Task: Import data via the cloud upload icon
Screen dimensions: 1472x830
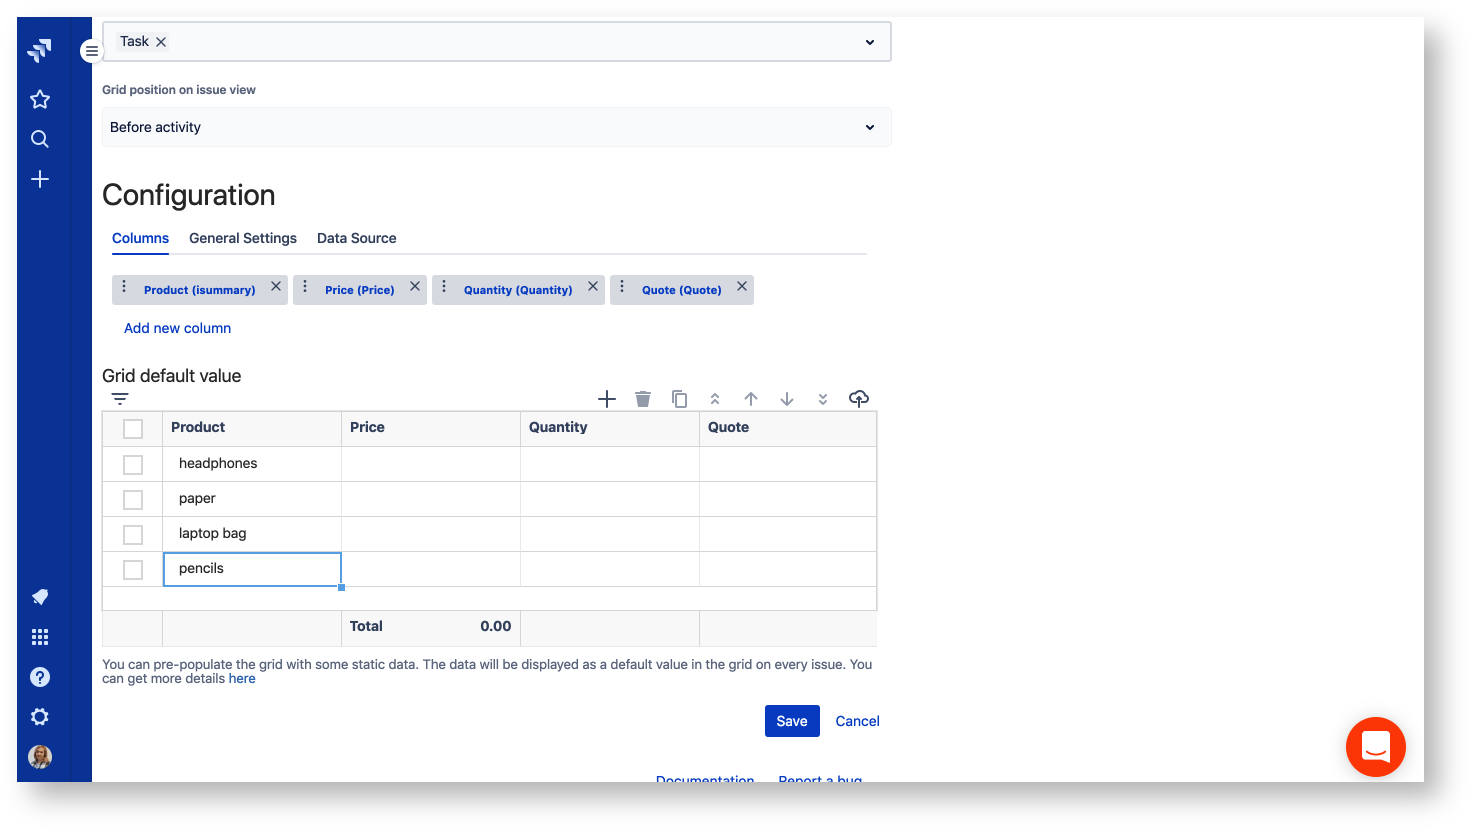Action: 859,398
